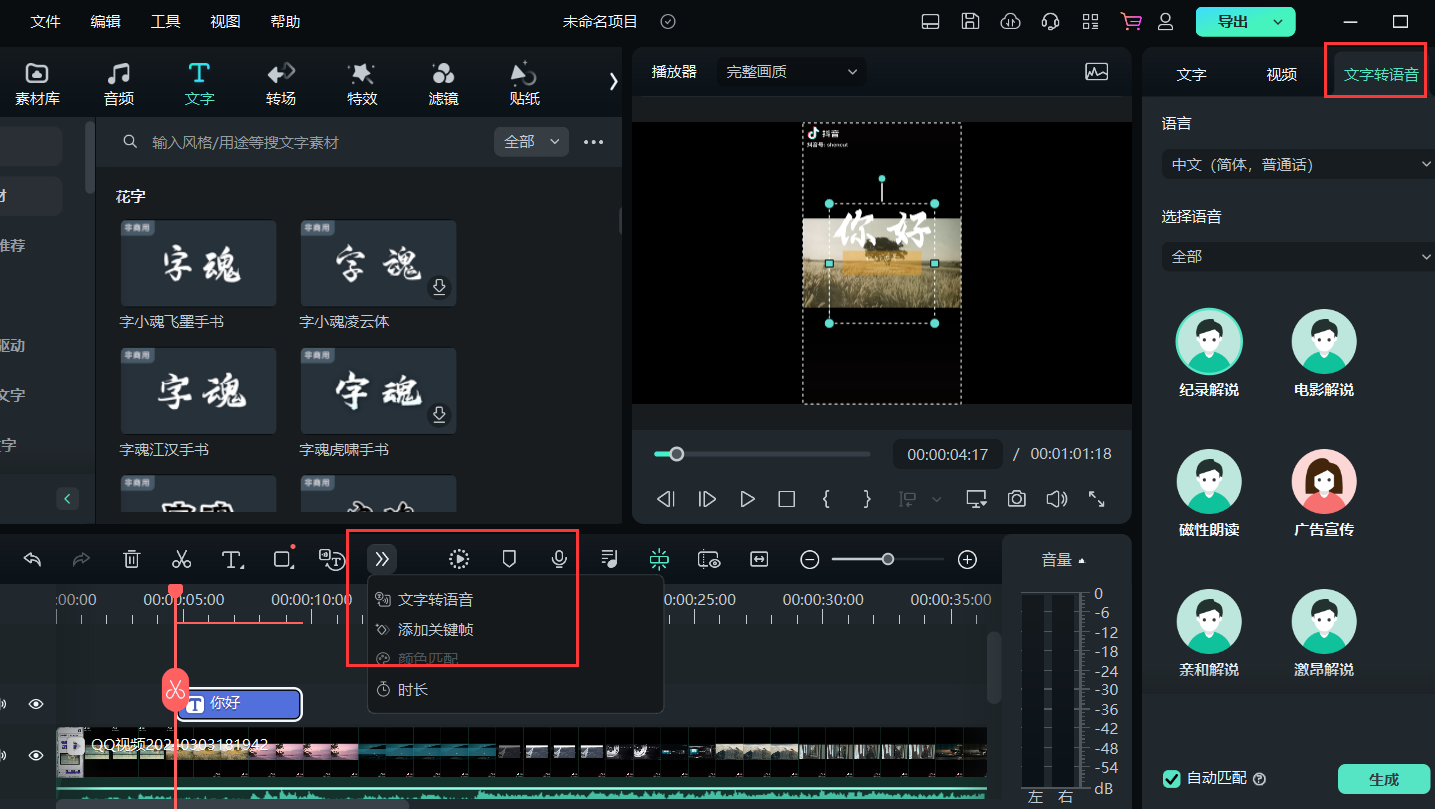
Task: Take a snapshot with the camera icon
Action: coord(1016,499)
